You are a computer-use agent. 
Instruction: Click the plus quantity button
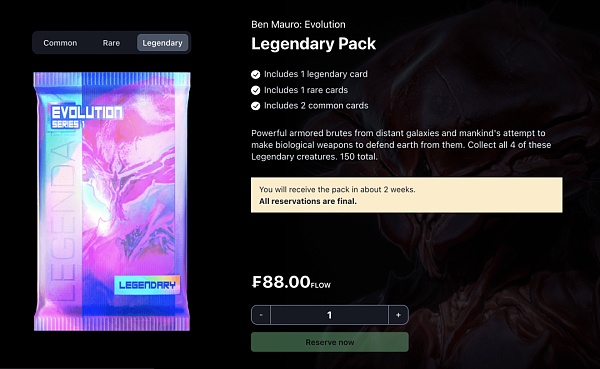tap(398, 315)
